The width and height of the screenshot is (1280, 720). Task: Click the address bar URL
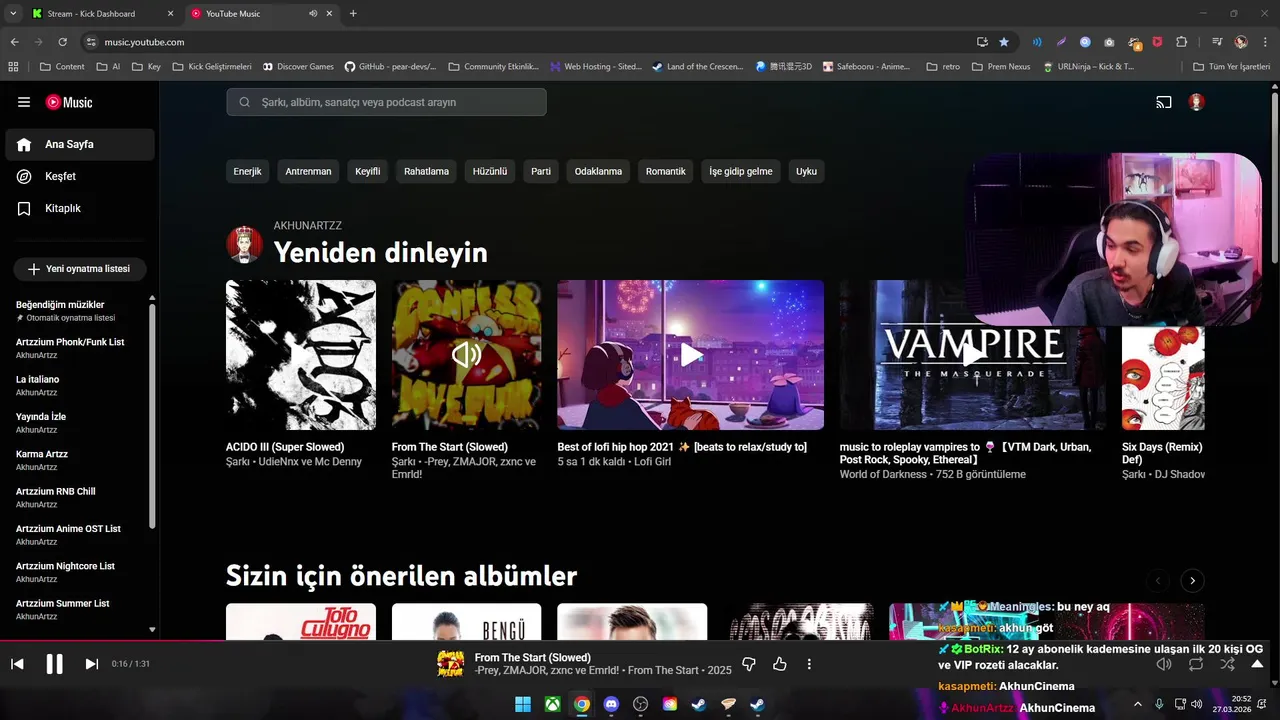pyautogui.click(x=144, y=42)
